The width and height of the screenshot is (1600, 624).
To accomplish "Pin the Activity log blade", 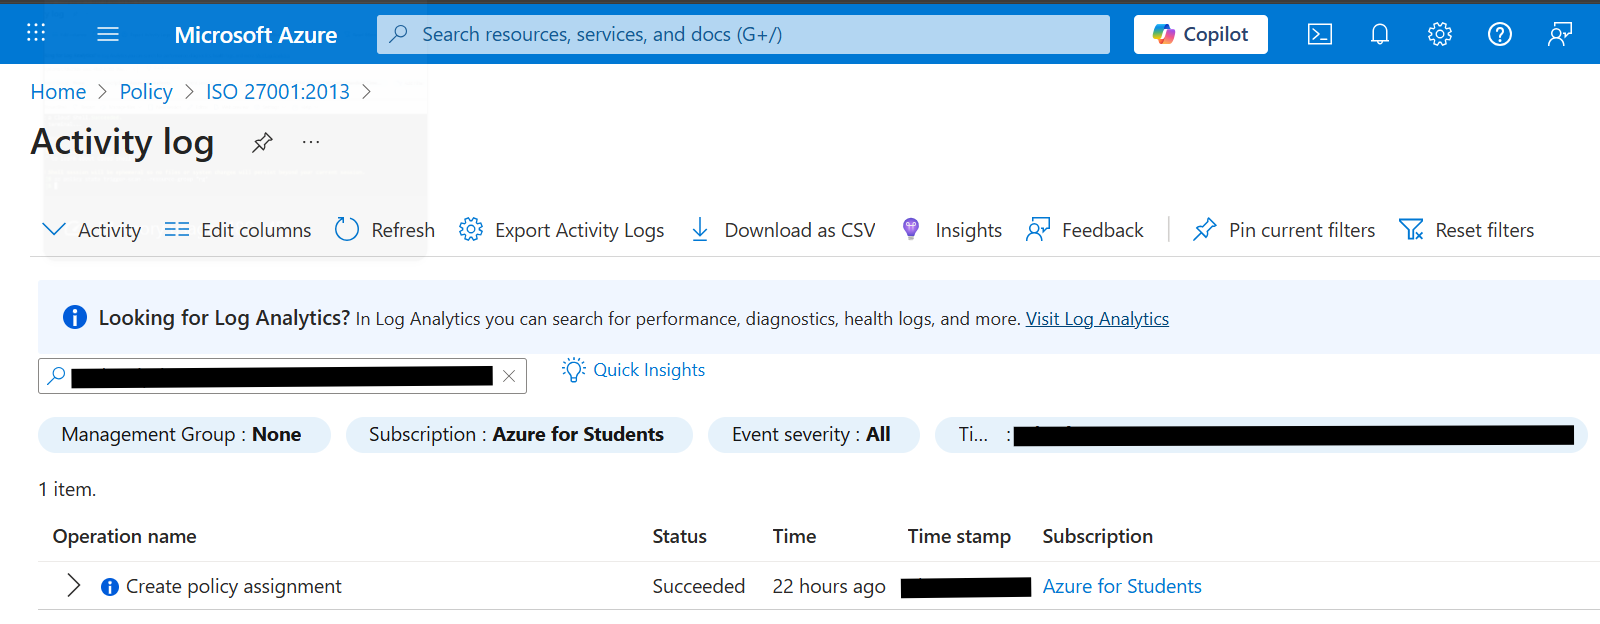I will click(262, 142).
